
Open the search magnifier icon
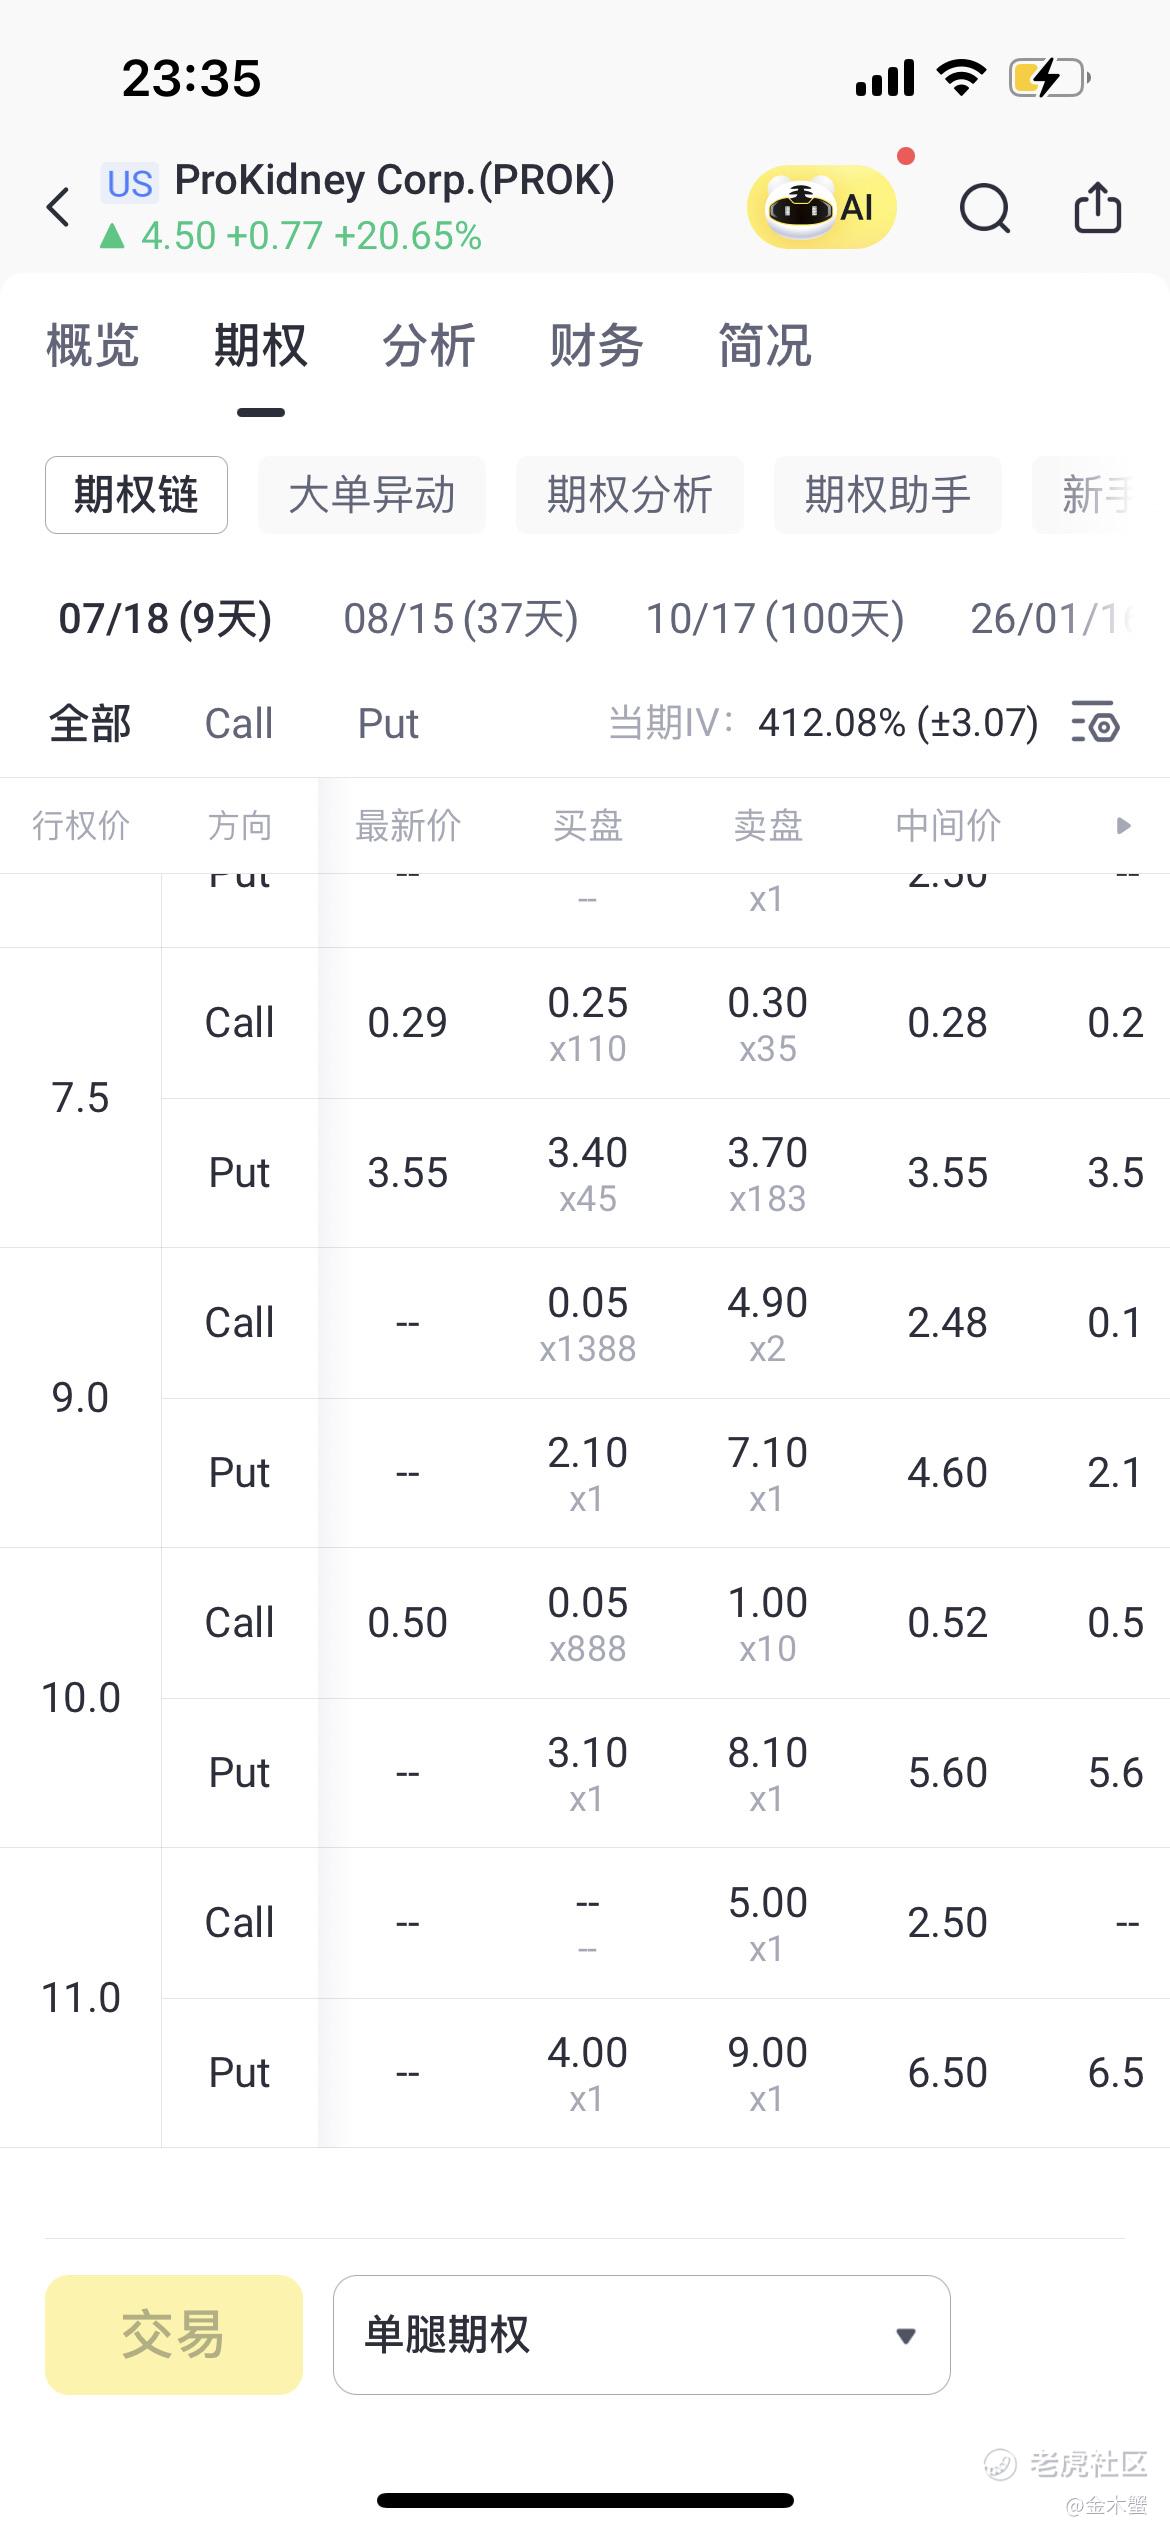click(985, 209)
